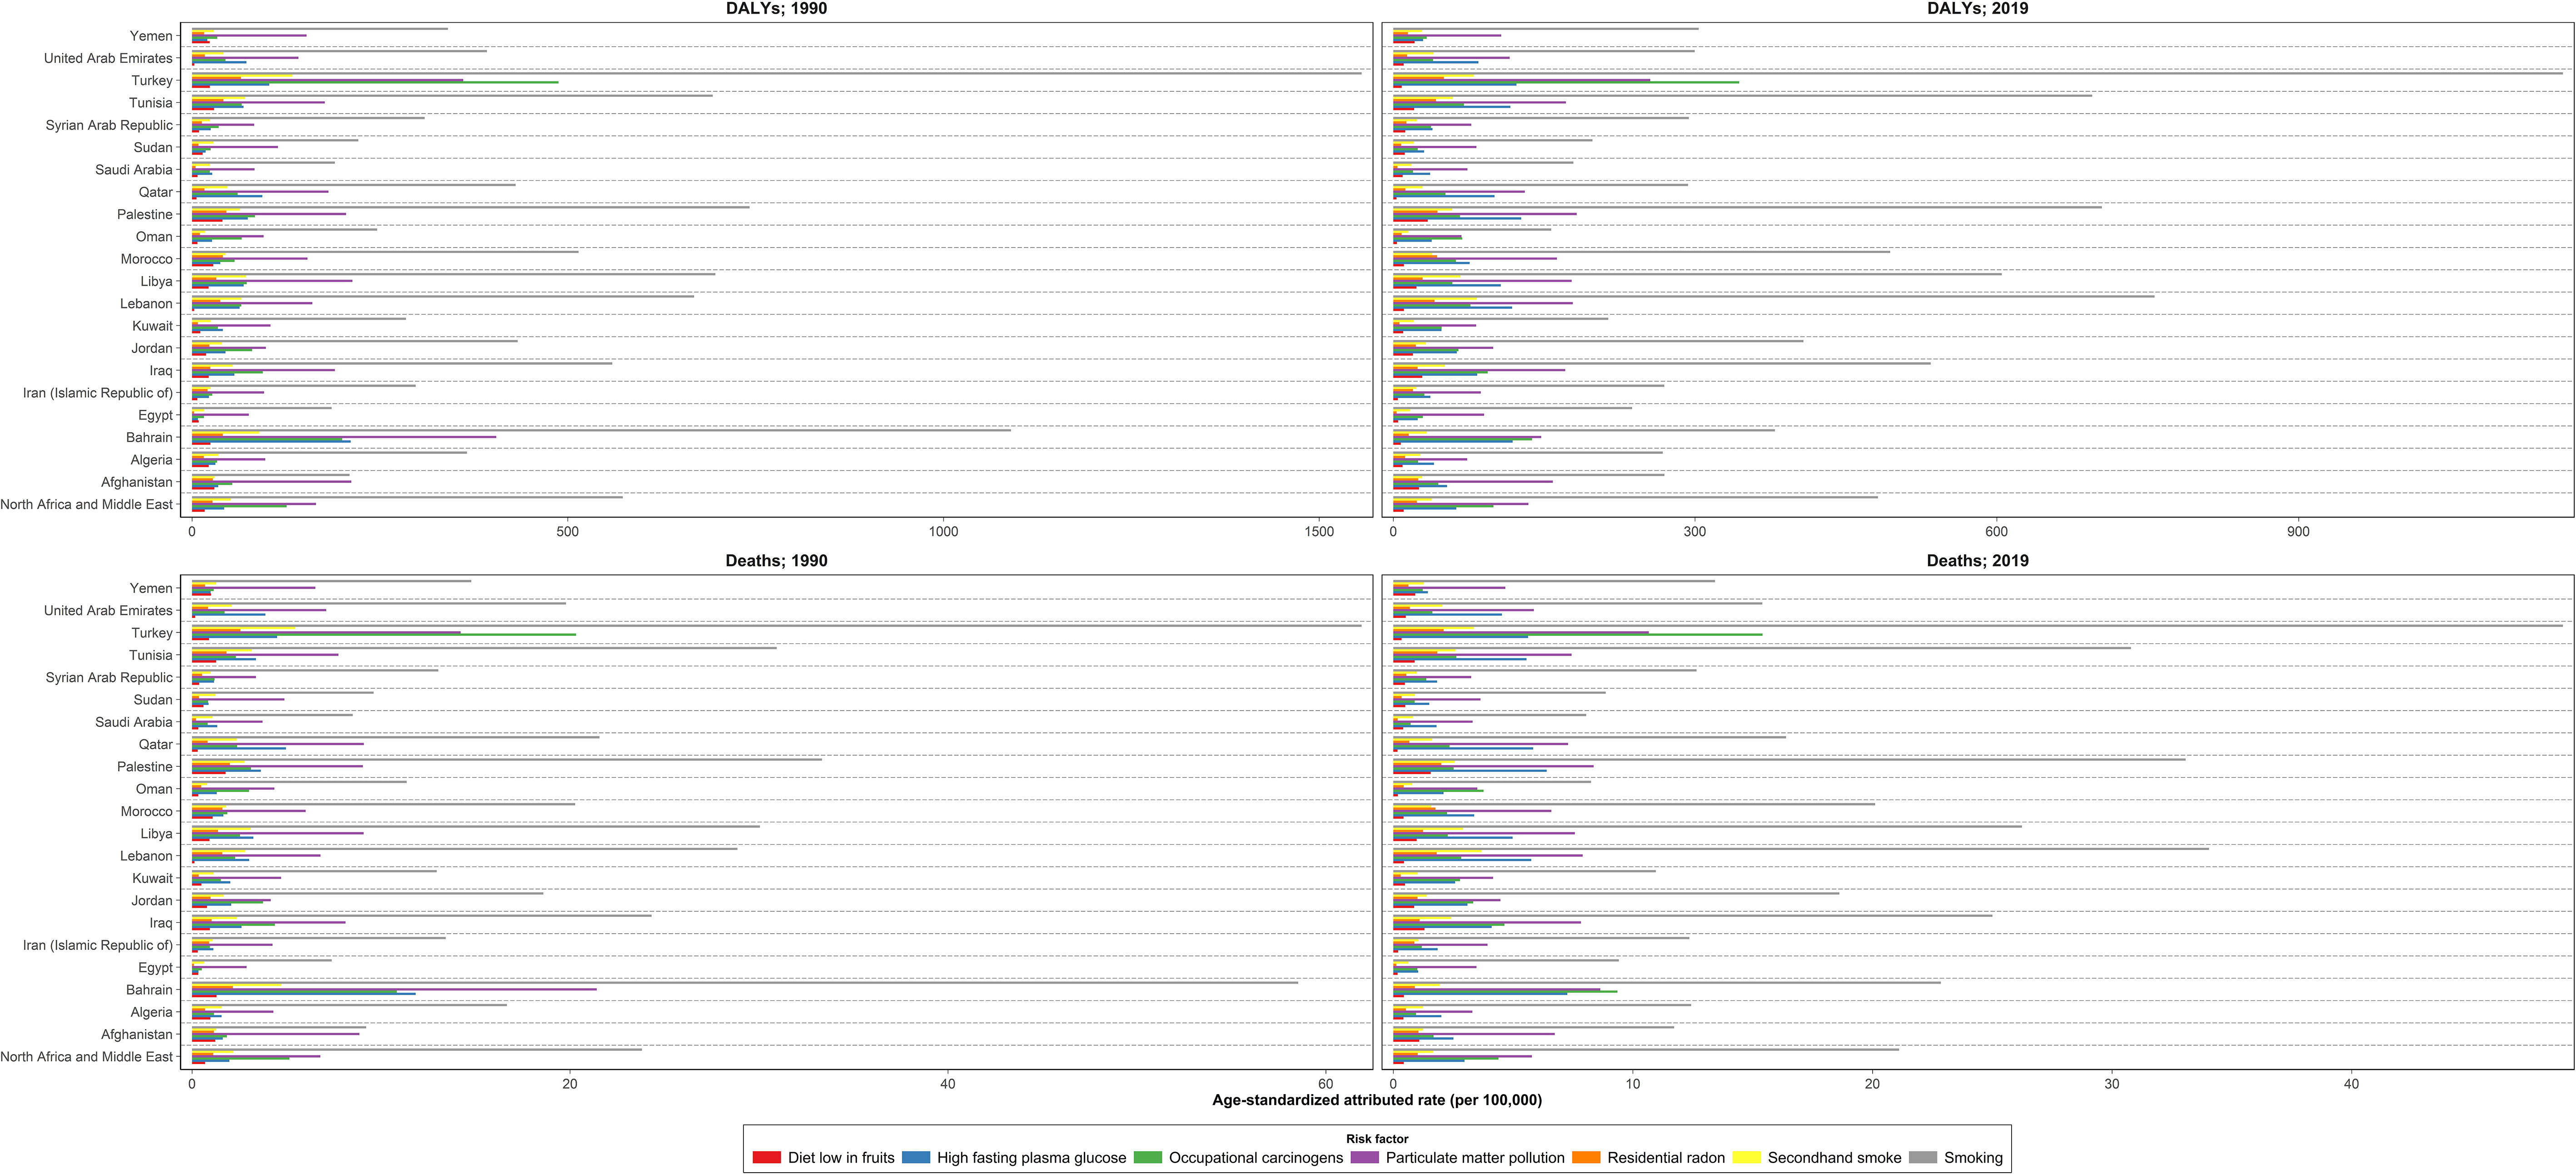The height and width of the screenshot is (1174, 2576).
Task: Click the 'Occupational carcinogens' legend label
Action: click(1256, 1158)
